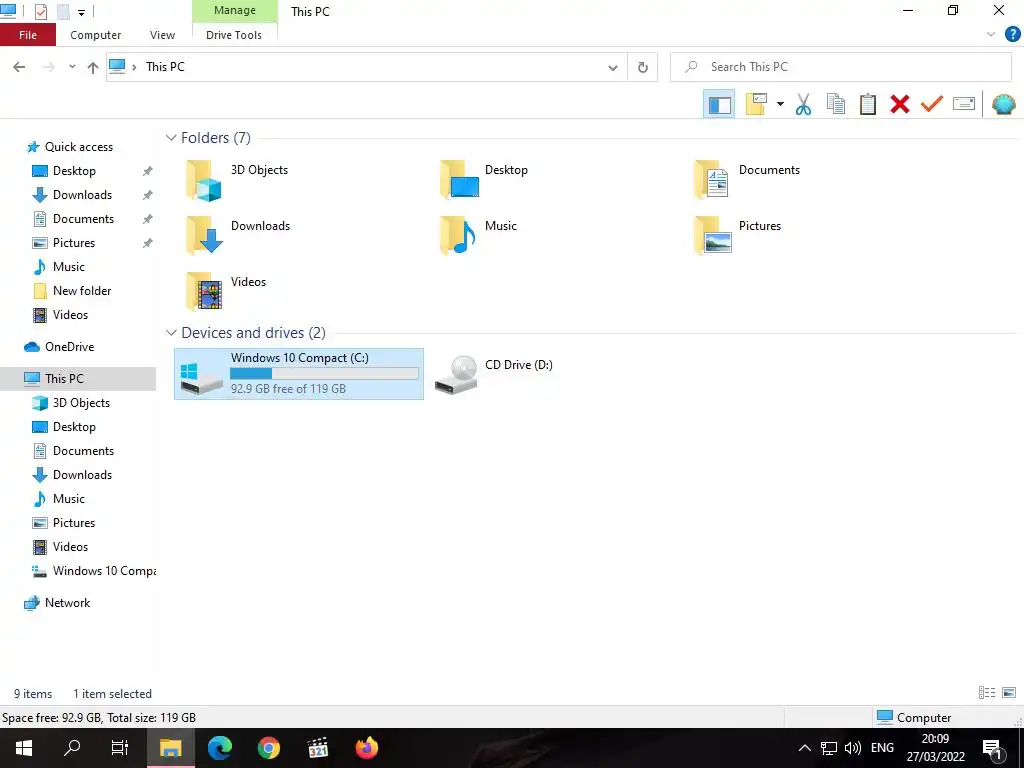Select the 3D Objects folder icon

click(203, 180)
